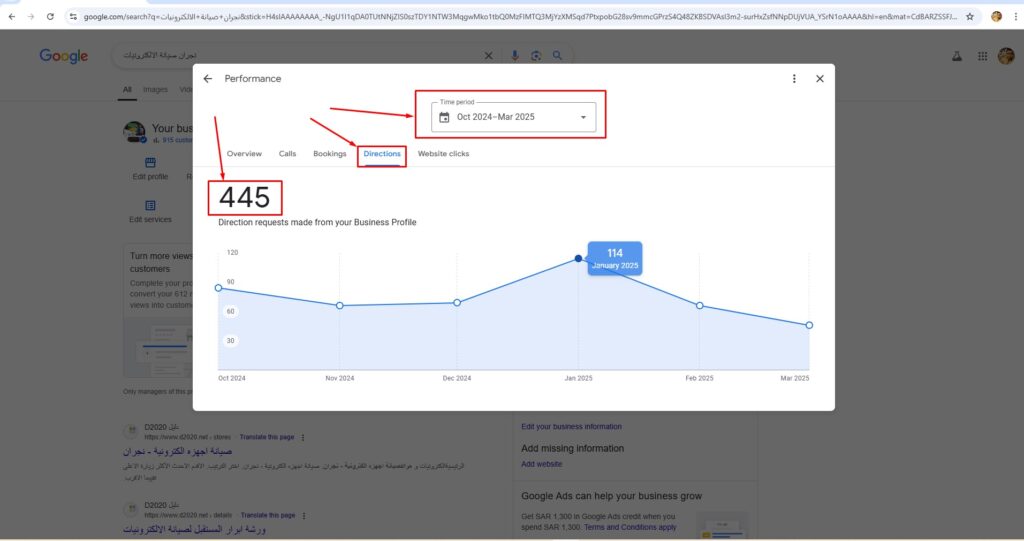Reload the page in the browser
Viewport: 1024px width, 541px height.
coord(50,16)
